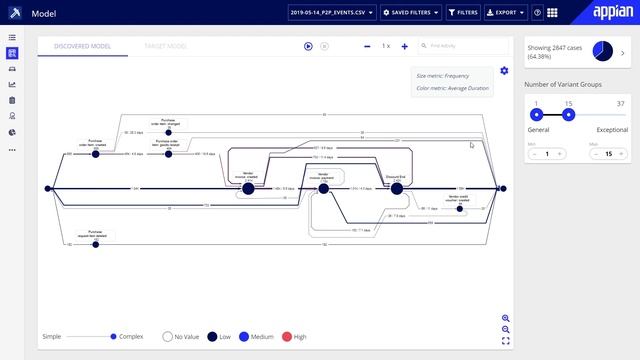
Task: Select the Discount End node
Action: (x=397, y=189)
